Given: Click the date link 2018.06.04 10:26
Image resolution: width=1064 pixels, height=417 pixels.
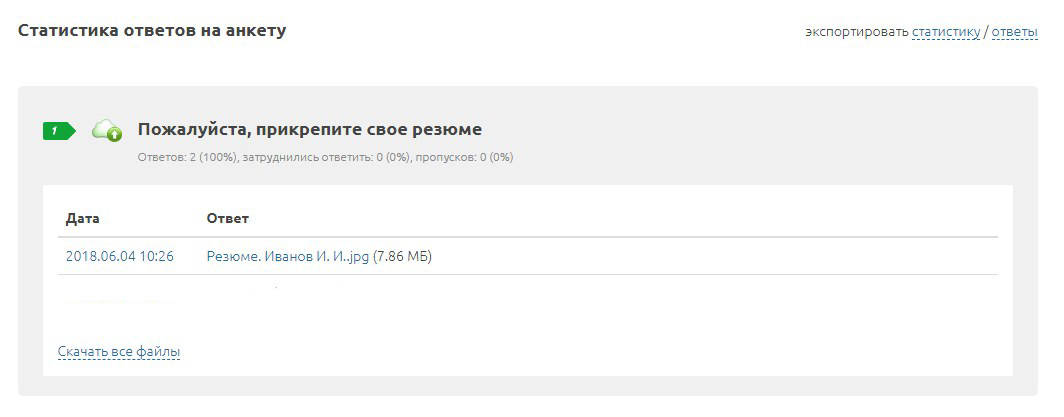Looking at the screenshot, I should point(119,257).
